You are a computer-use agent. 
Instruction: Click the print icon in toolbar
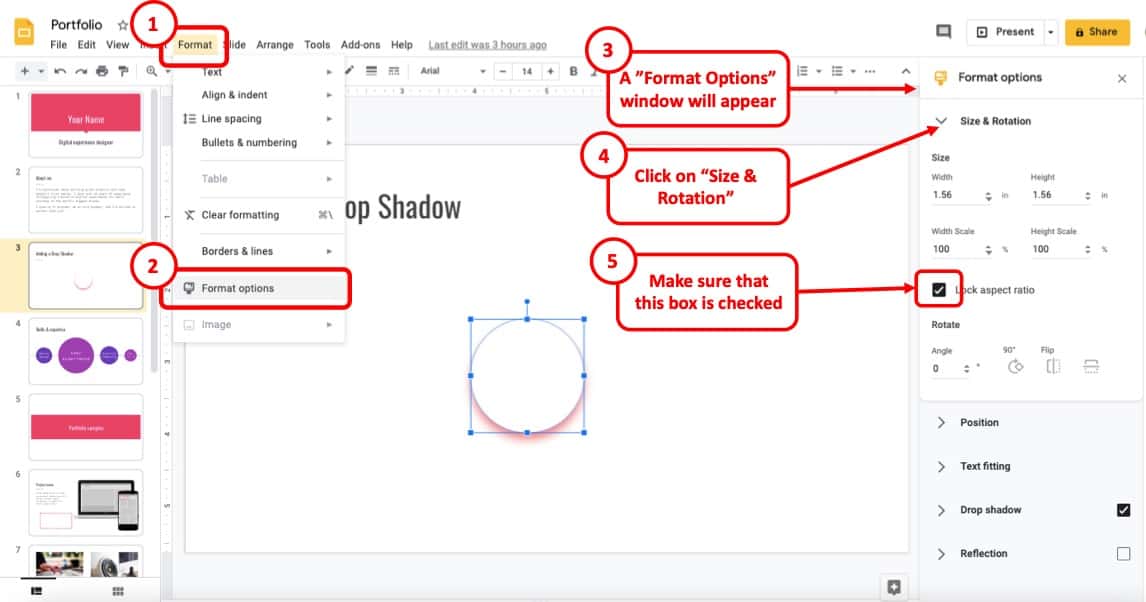click(102, 71)
